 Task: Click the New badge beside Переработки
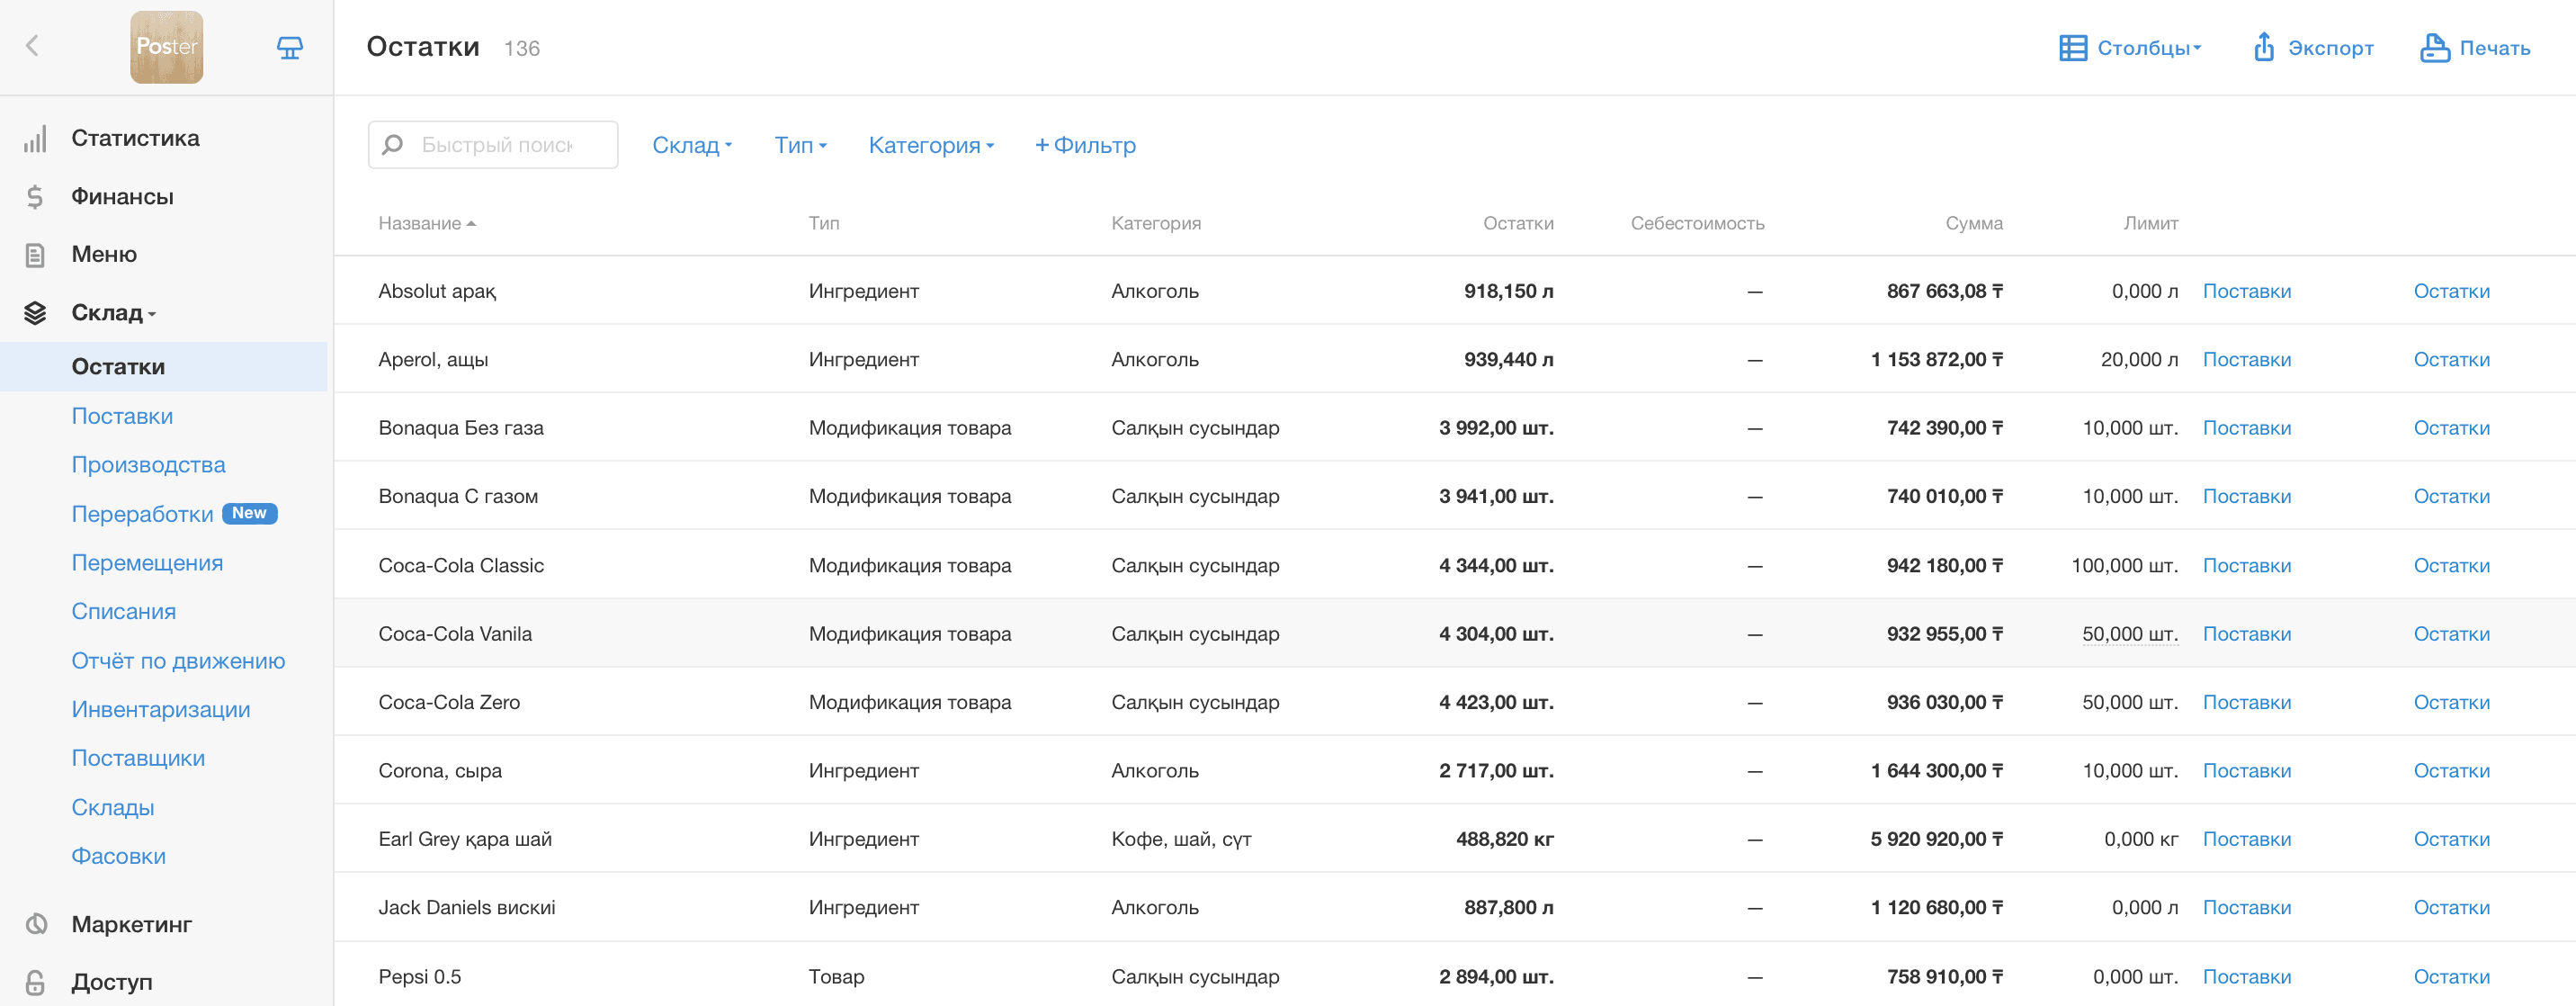click(x=249, y=513)
